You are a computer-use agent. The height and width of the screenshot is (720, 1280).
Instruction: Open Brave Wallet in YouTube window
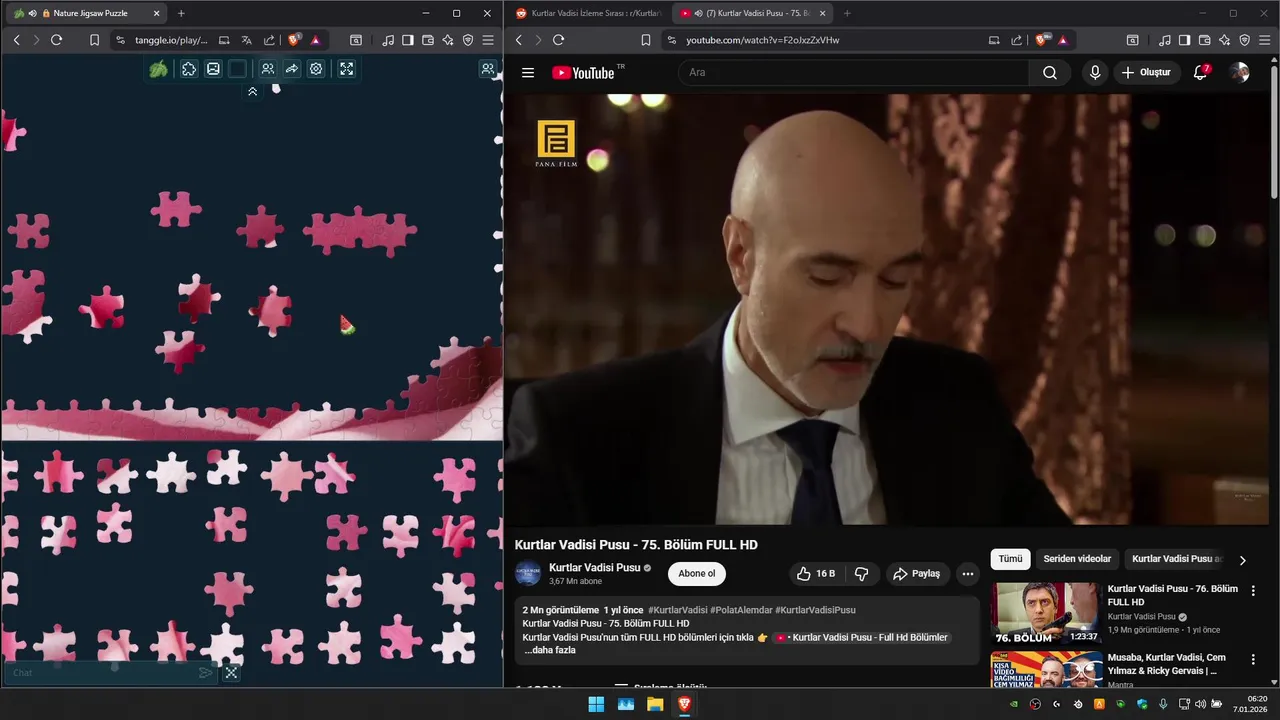1204,40
